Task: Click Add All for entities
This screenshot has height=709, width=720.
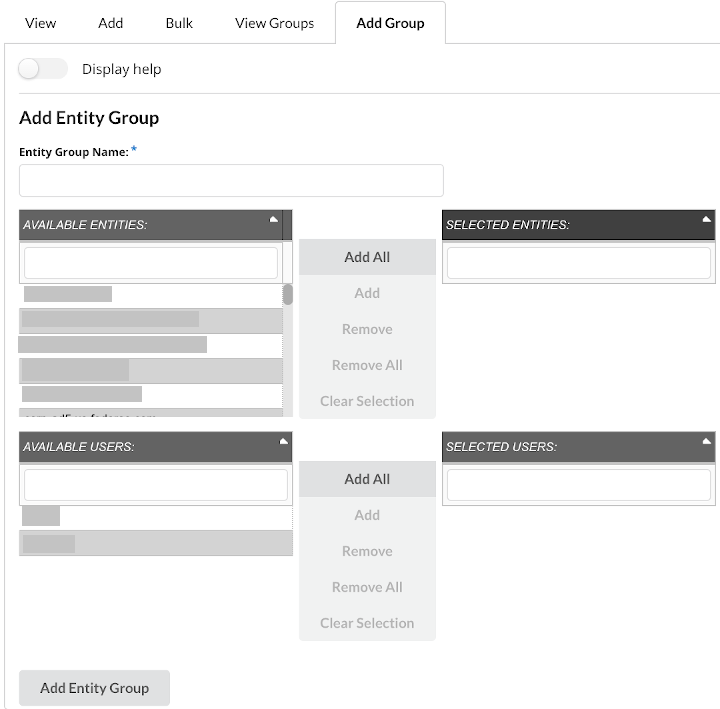Action: 367,257
